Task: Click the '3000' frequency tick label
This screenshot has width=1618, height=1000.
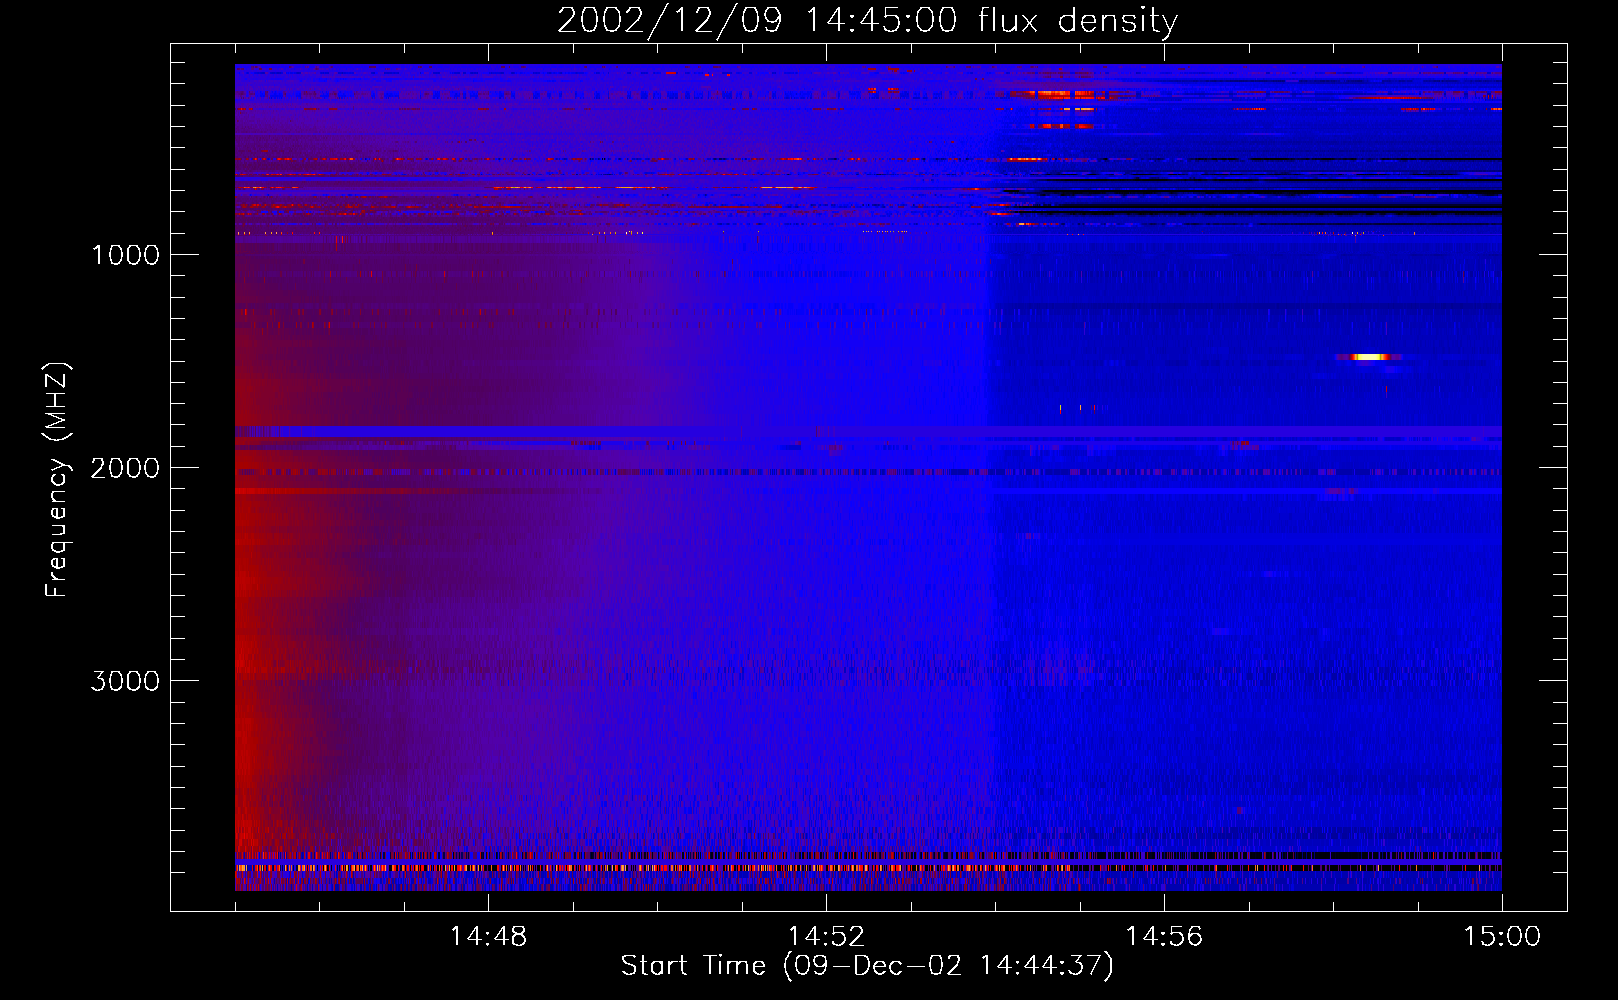Action: click(125, 681)
